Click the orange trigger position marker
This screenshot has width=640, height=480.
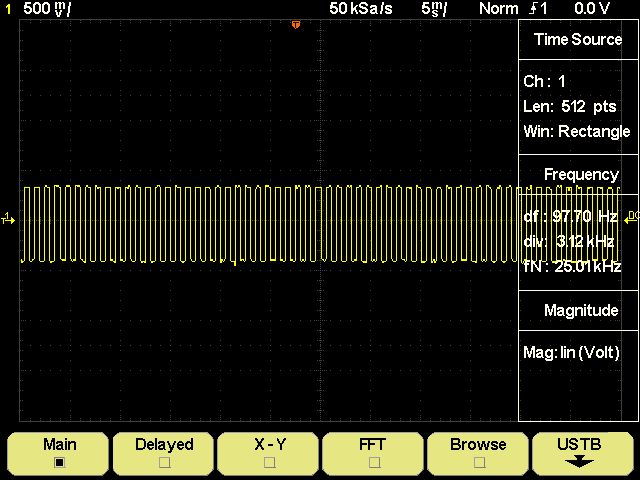(x=296, y=25)
